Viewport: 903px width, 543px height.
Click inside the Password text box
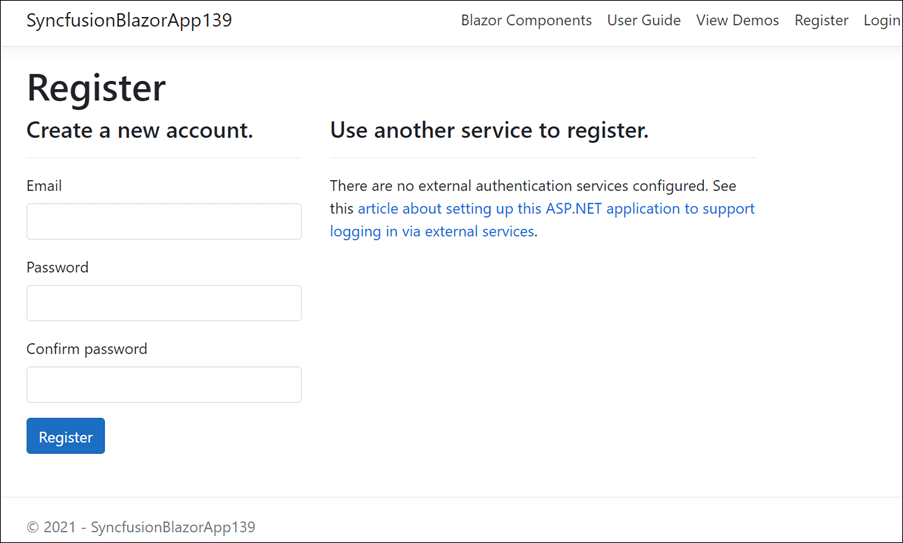point(164,303)
